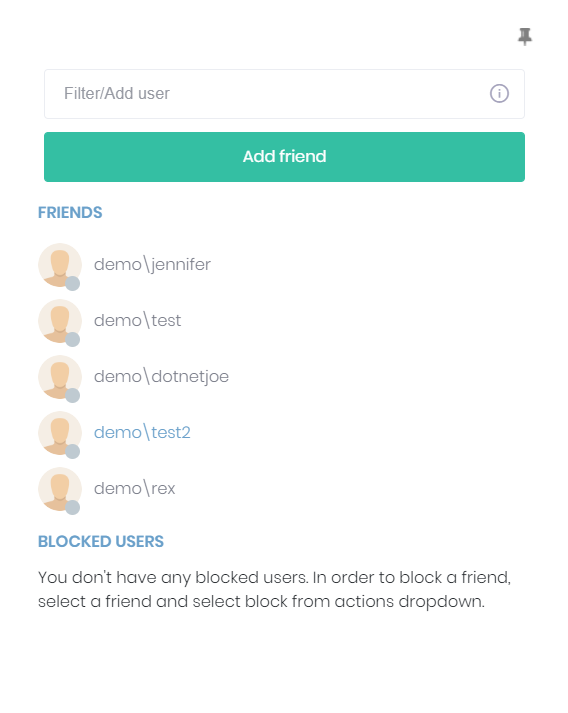Click the BLOCKED USERS section heading

[101, 541]
